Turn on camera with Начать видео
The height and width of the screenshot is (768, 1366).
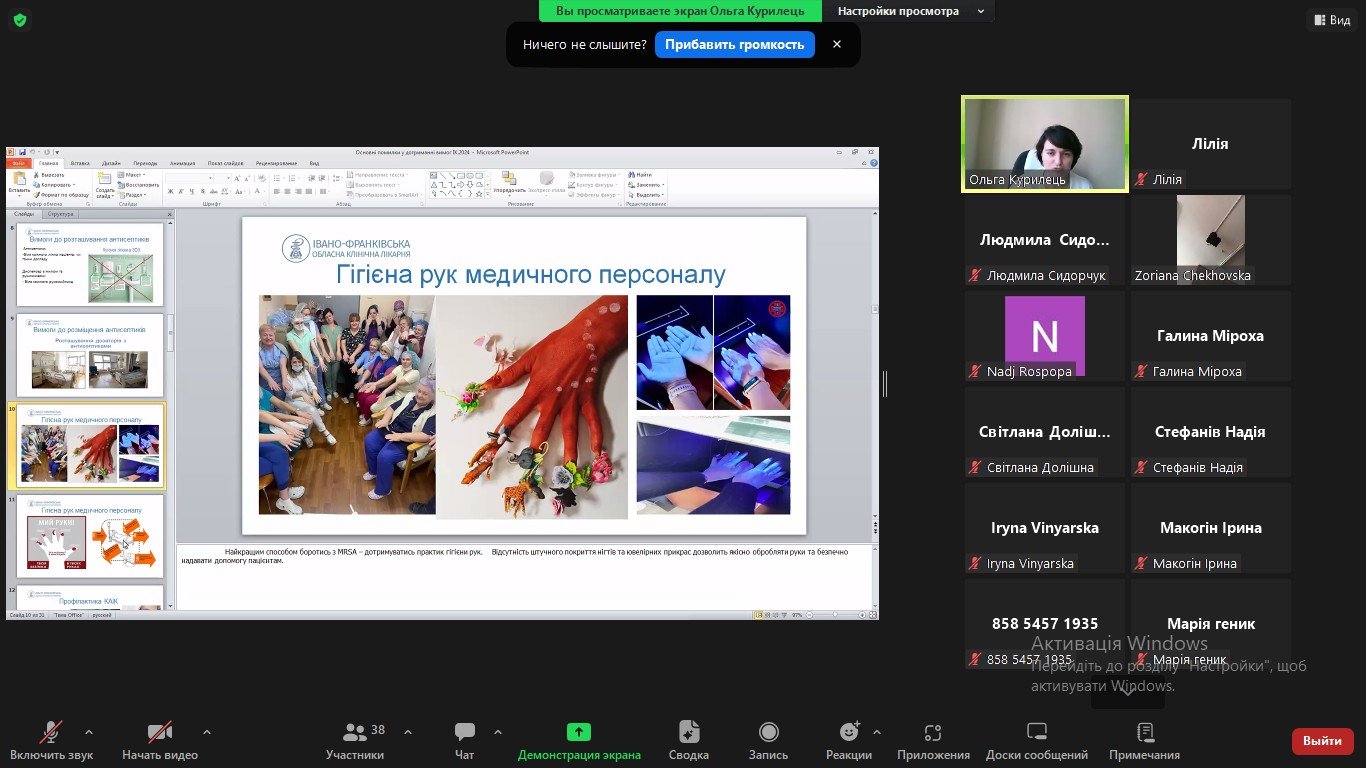160,732
